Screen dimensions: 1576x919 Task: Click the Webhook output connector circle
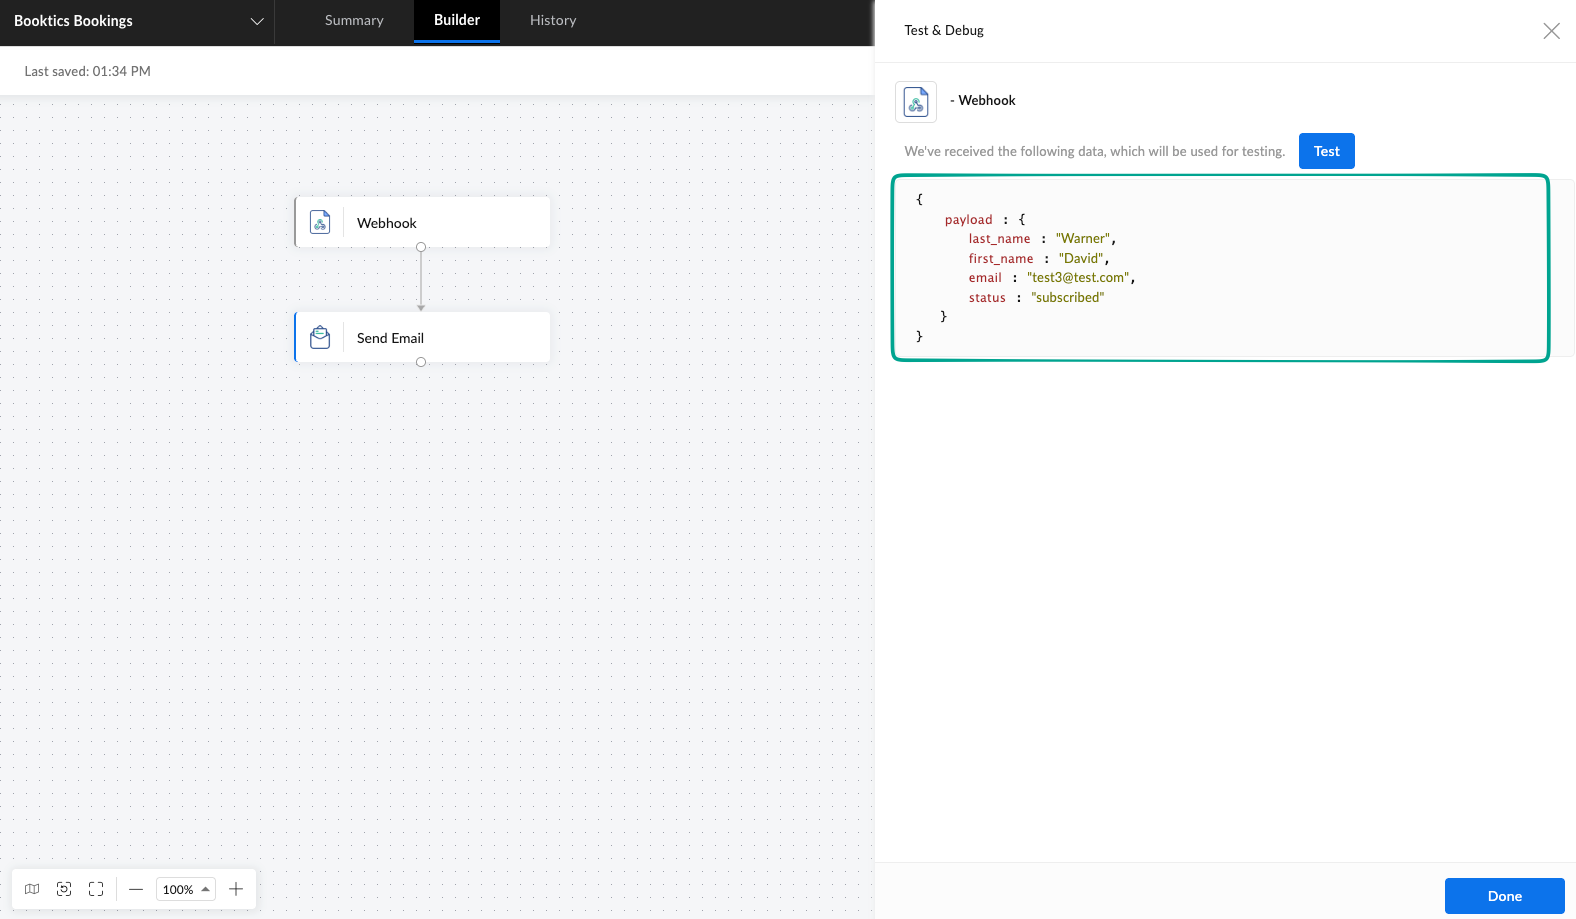point(421,247)
